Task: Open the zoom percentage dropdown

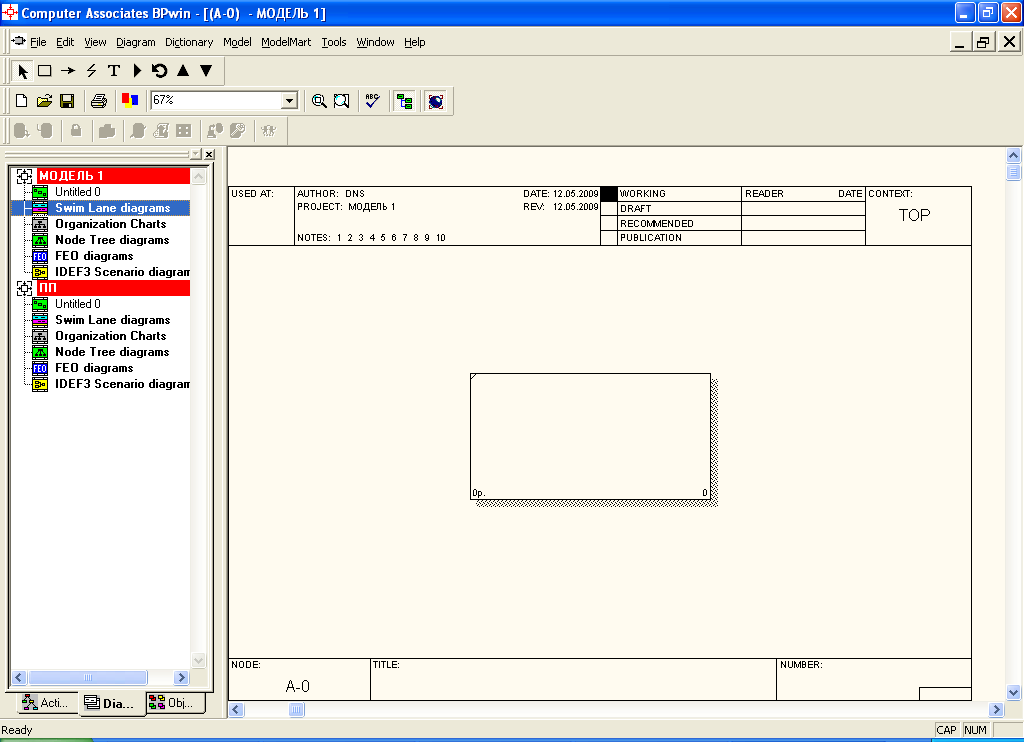Action: [x=289, y=101]
